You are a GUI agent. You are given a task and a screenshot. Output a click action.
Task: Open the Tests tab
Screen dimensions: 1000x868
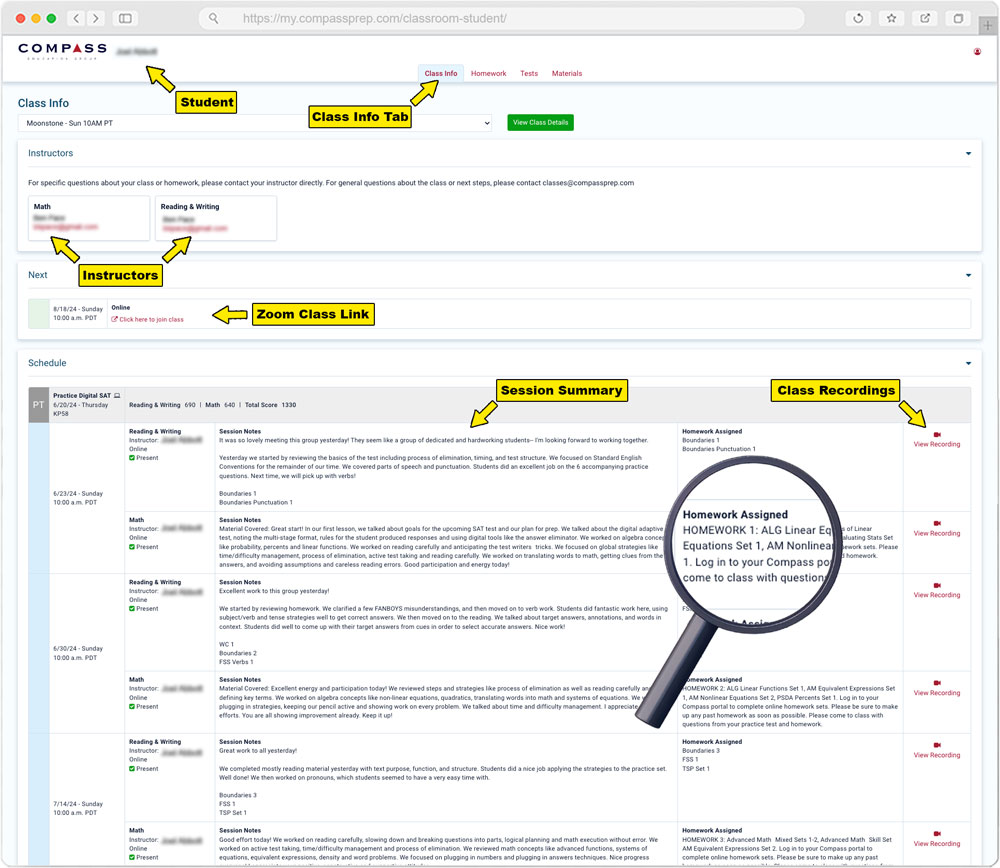pos(529,73)
